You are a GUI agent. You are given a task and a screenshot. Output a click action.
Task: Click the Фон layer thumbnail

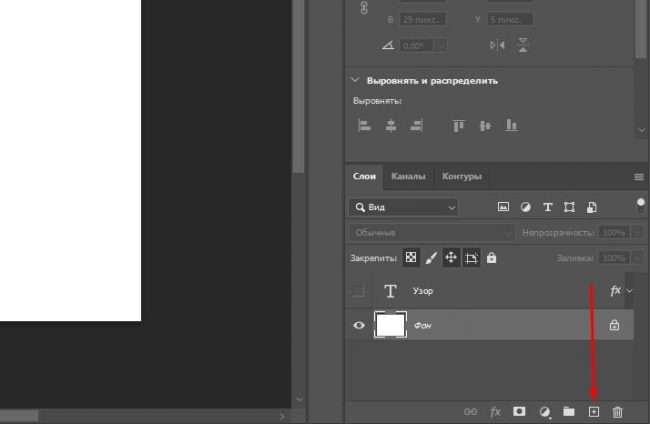click(390, 325)
